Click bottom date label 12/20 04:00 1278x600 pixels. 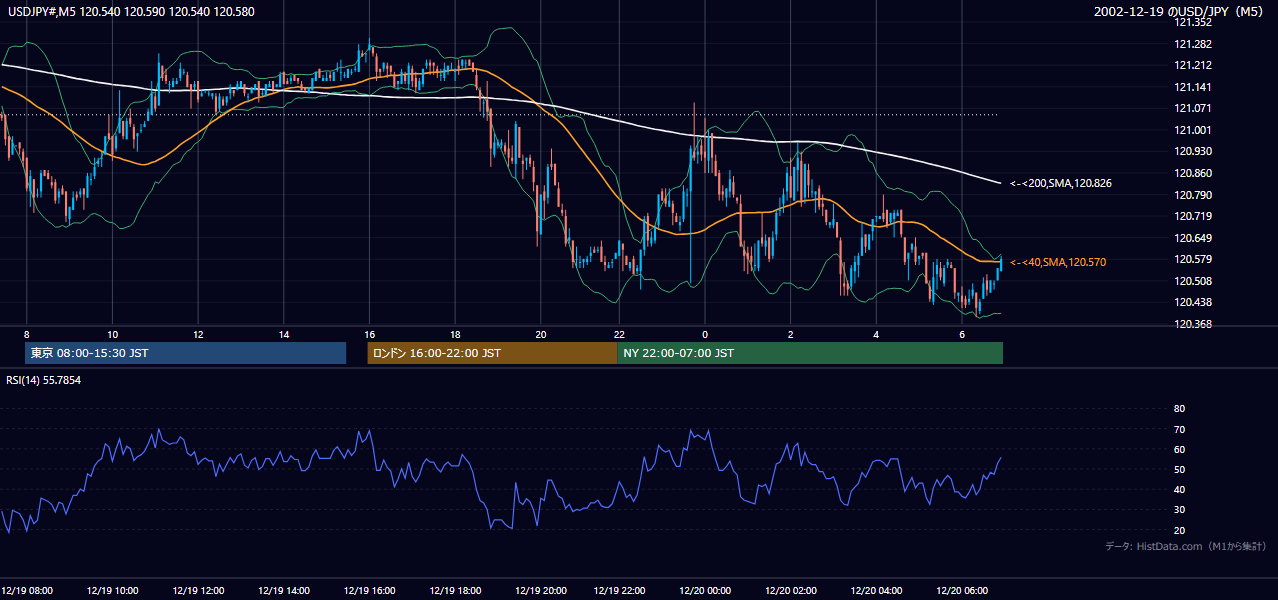(876, 591)
